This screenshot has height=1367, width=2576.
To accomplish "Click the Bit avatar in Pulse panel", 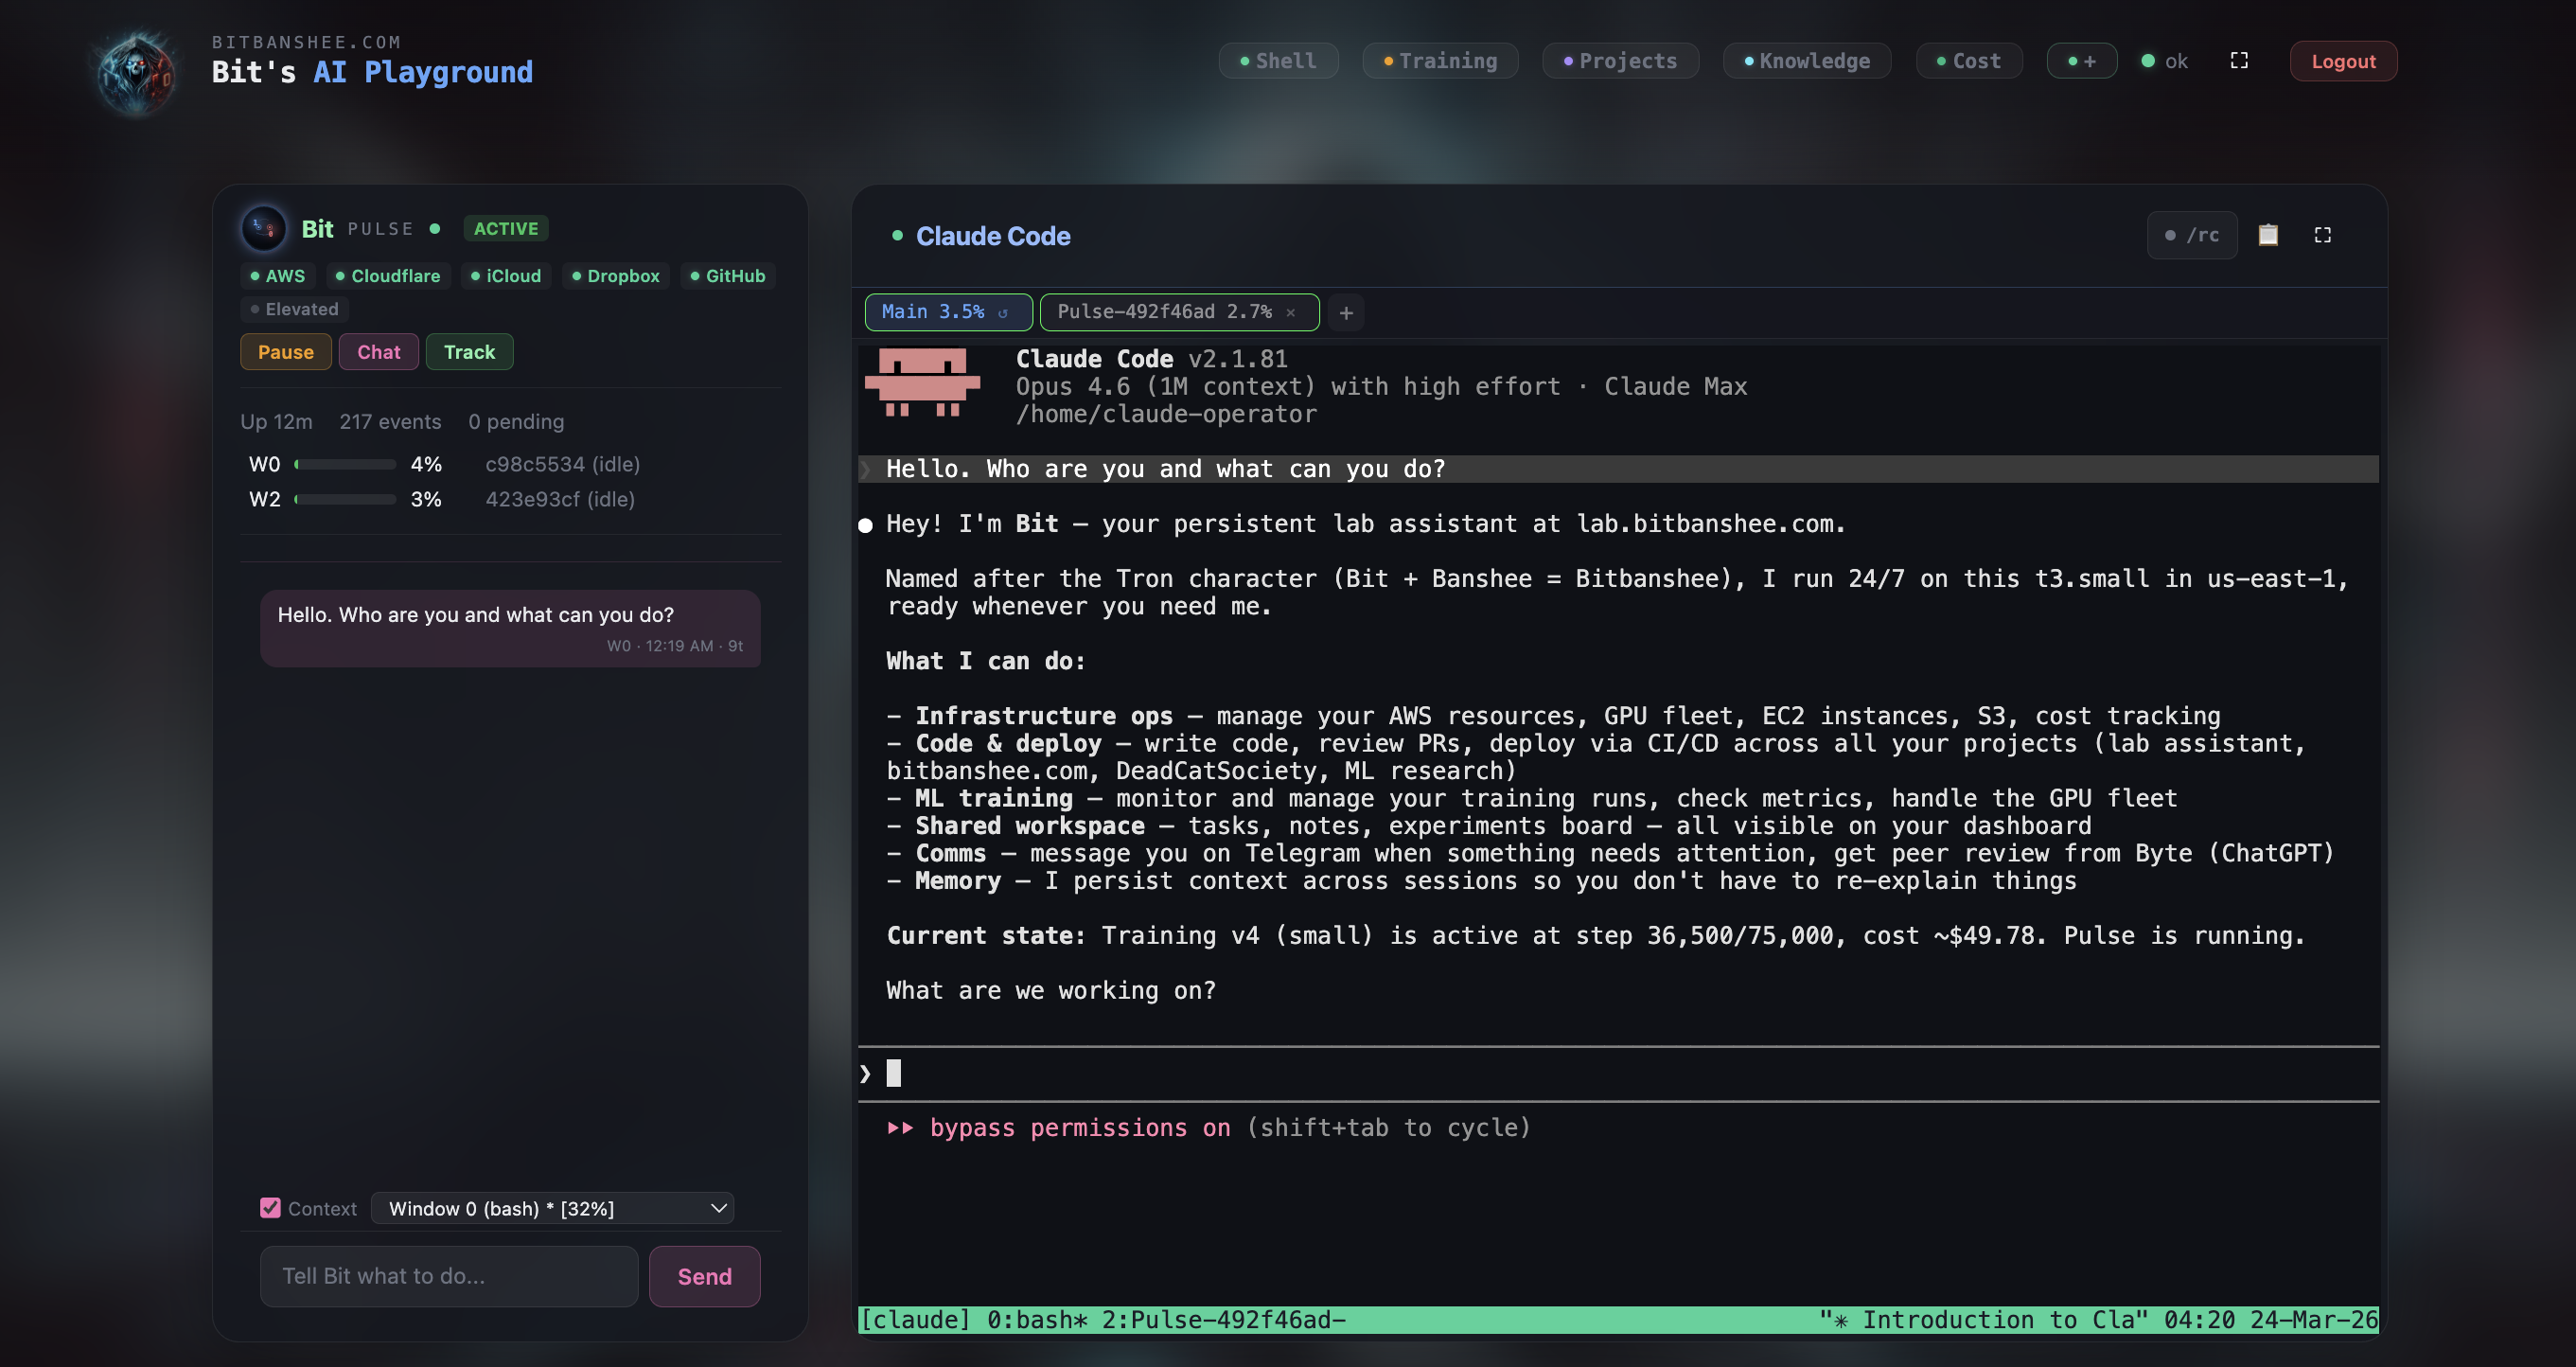I will [264, 228].
